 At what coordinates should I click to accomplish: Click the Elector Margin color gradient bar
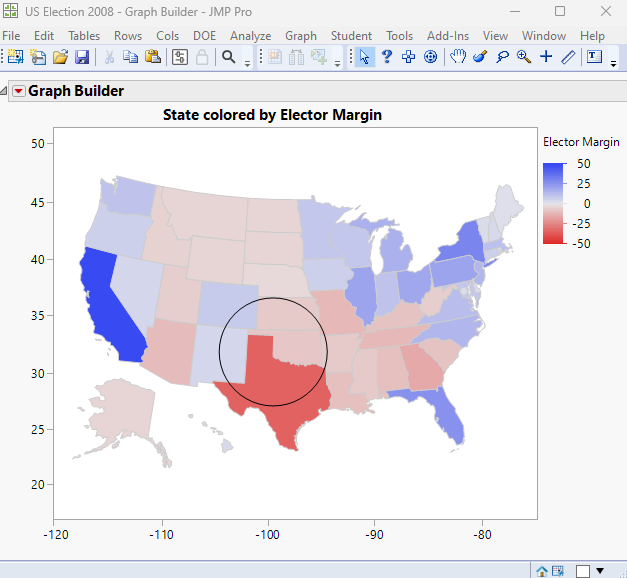coord(553,203)
